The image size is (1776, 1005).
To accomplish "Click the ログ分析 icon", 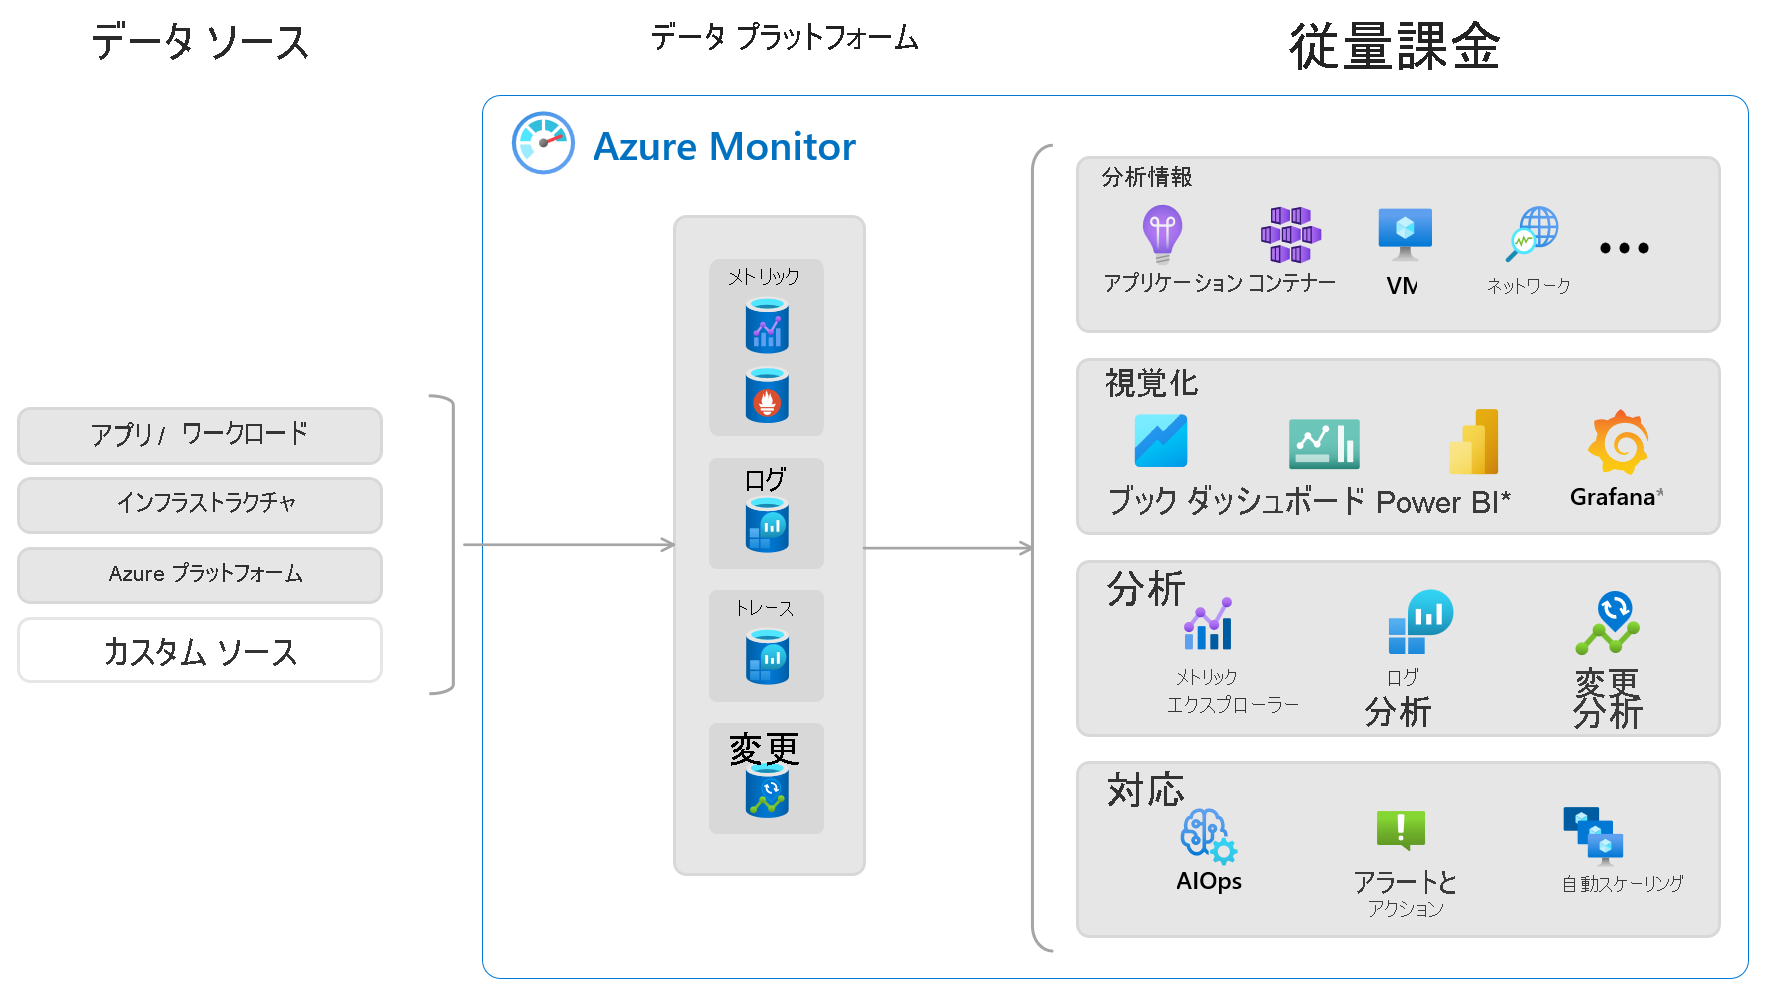I will 1420,622.
